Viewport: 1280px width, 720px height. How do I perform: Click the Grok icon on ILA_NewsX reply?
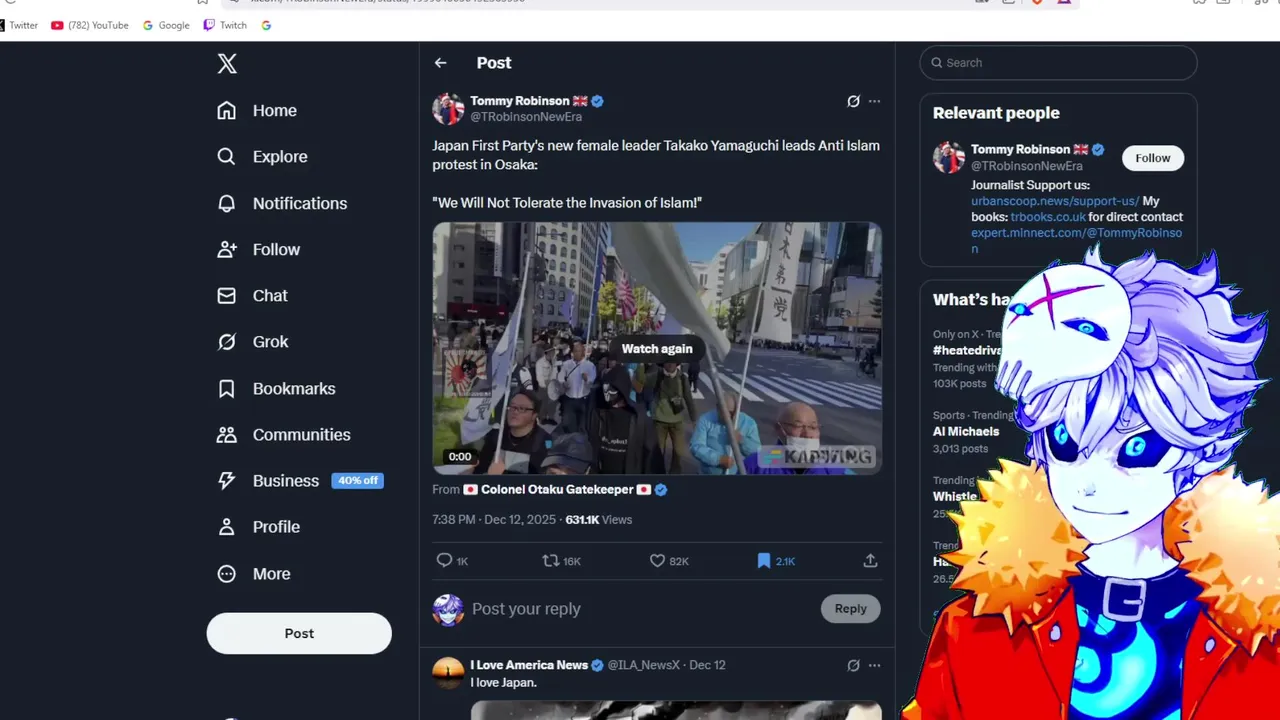pos(853,665)
